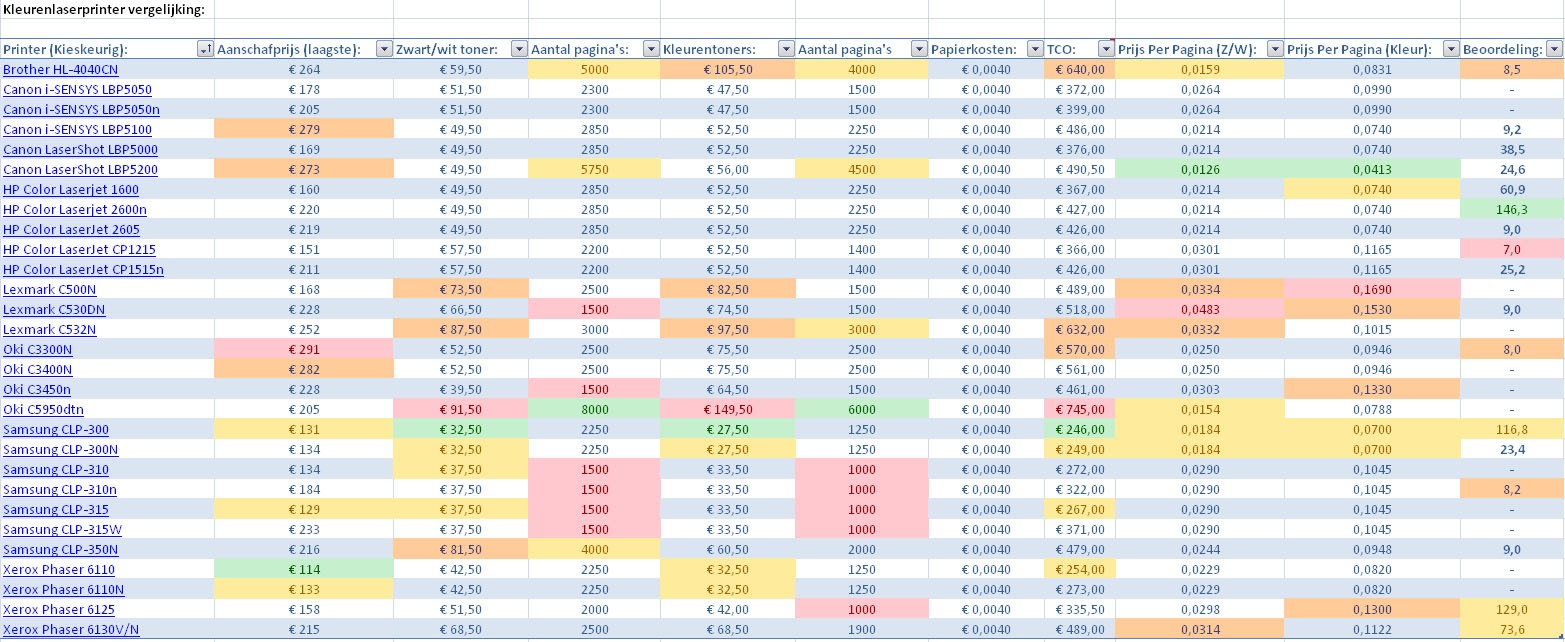Follow the Samsung CLP-310 link
The image size is (1565, 642).
click(x=56, y=470)
